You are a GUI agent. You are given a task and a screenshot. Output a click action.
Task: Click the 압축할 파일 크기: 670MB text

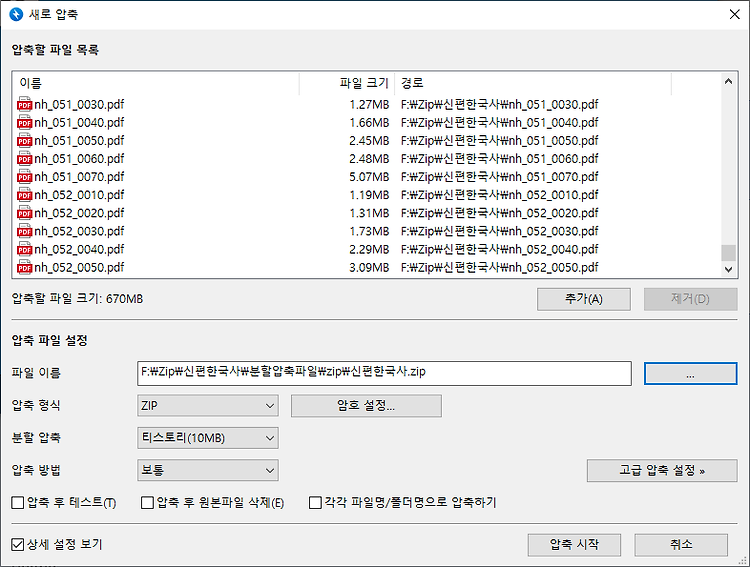(x=77, y=299)
